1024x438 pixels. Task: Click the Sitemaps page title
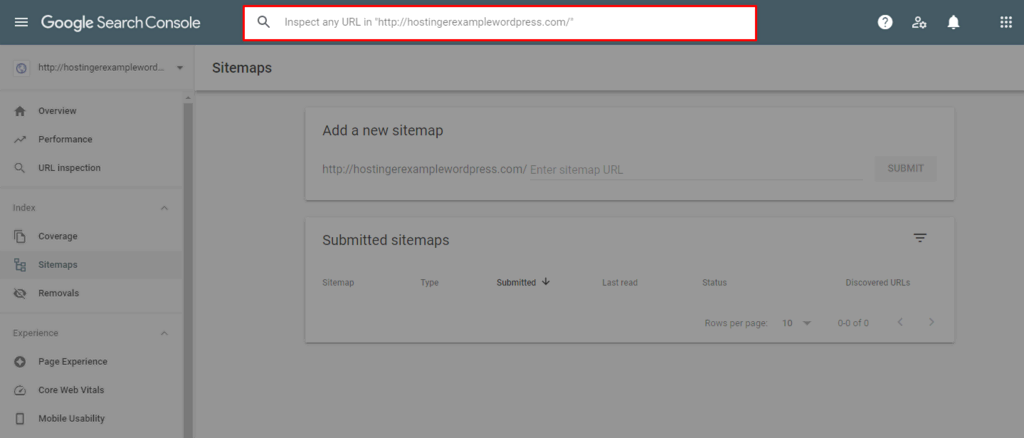coord(242,68)
